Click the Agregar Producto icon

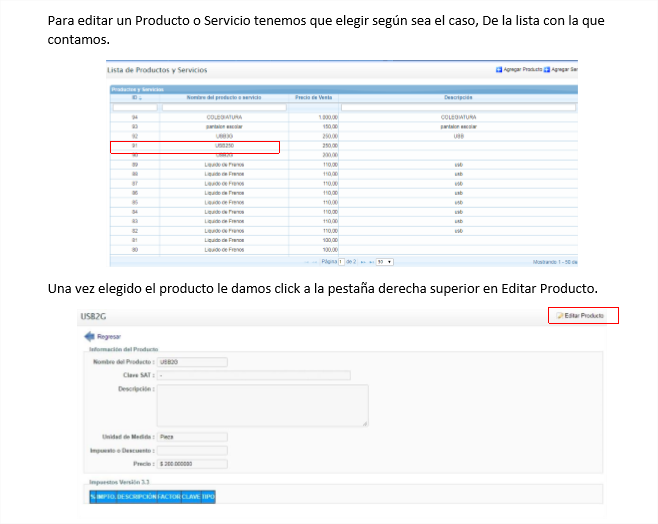(499, 70)
